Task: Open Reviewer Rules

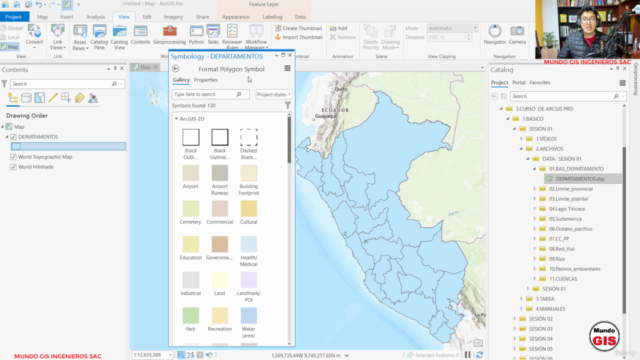Action: pyautogui.click(x=232, y=37)
